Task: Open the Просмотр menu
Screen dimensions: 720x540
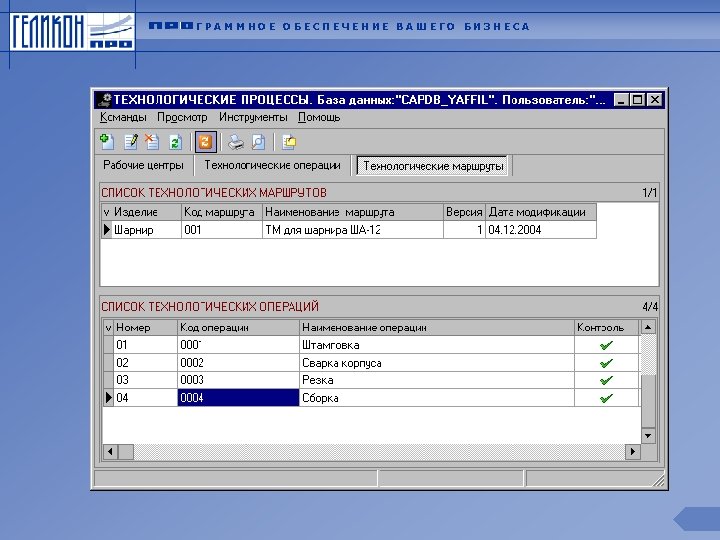Action: pos(182,118)
